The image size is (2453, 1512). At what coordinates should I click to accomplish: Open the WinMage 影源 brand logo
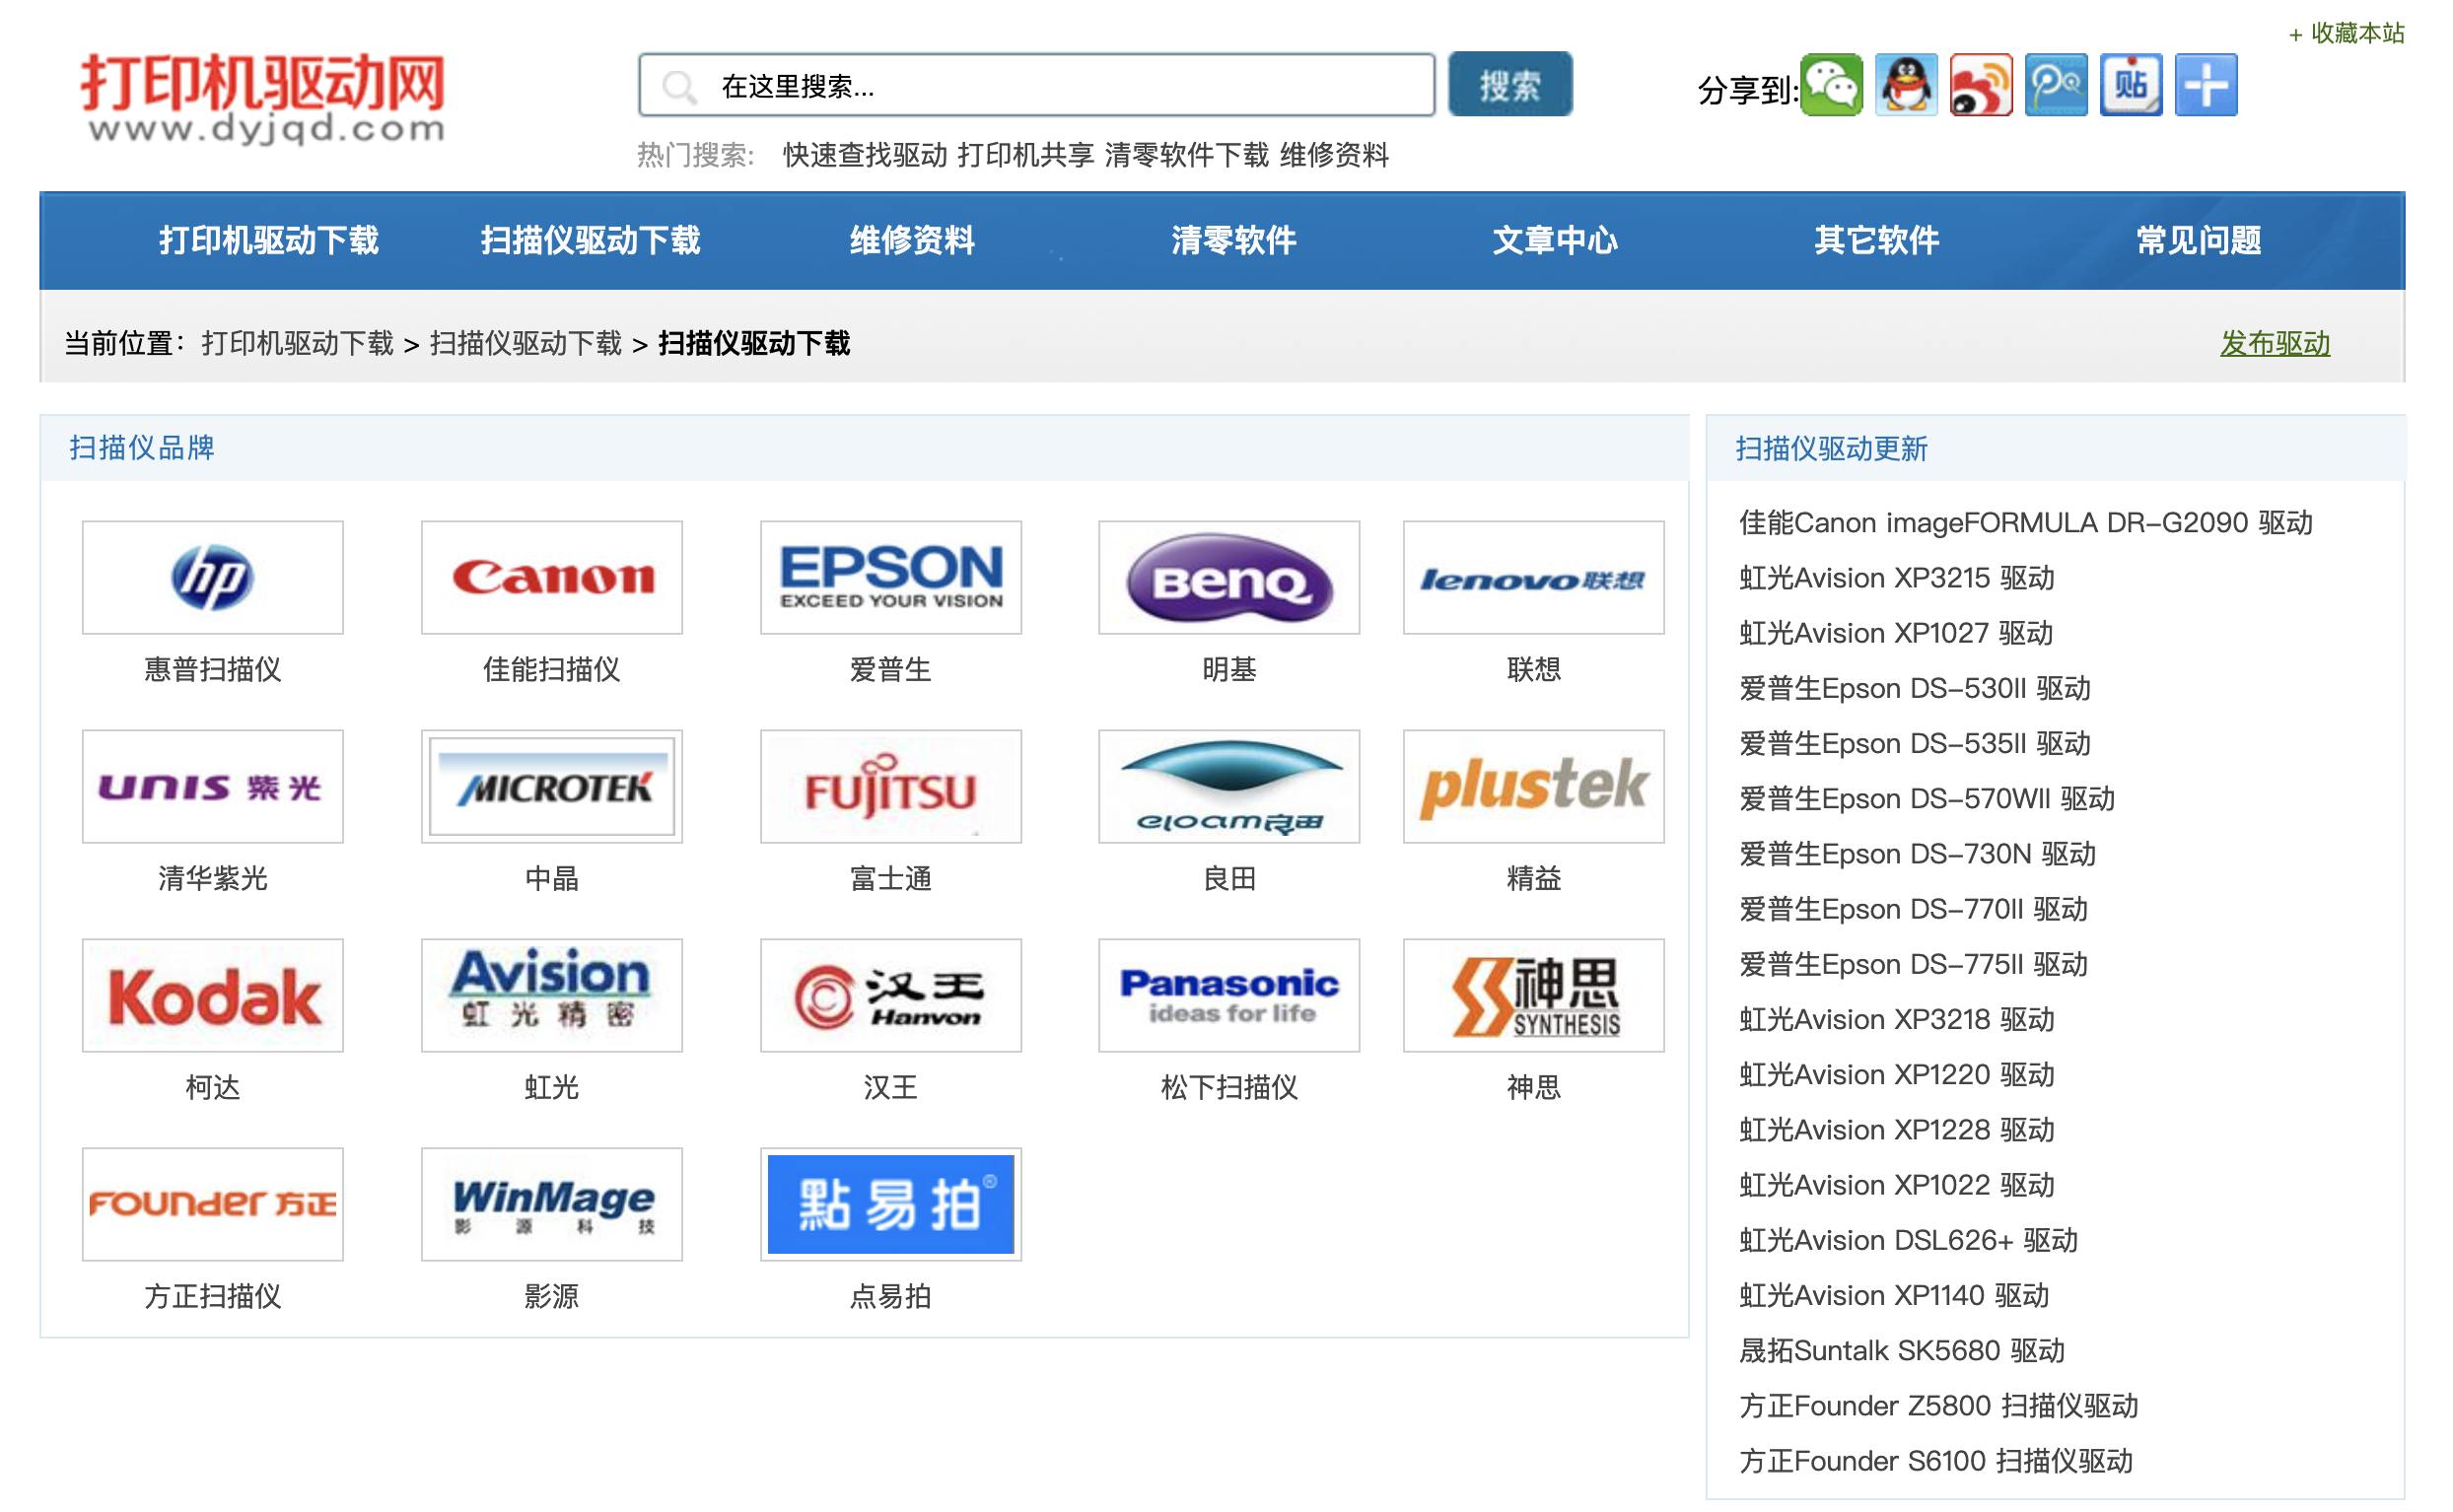coord(552,1204)
